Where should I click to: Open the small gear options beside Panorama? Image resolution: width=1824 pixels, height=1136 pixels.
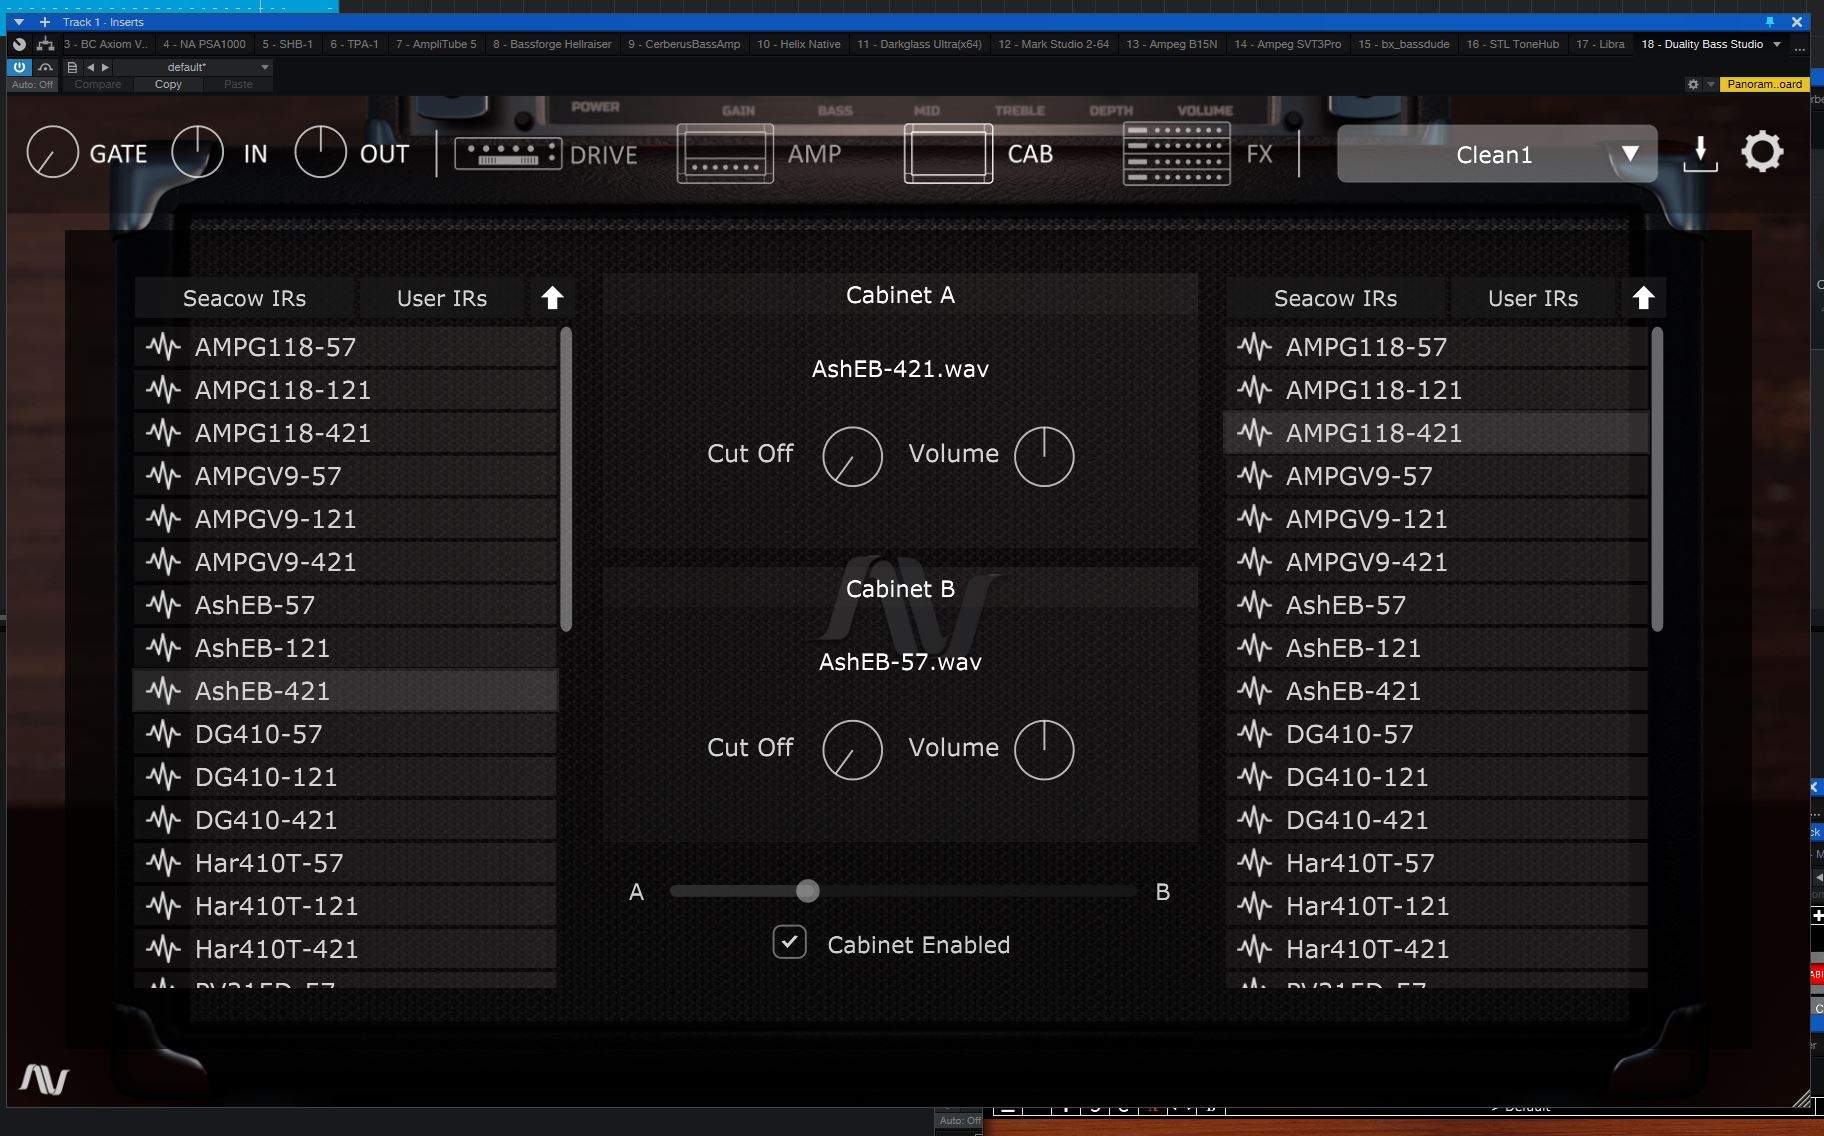(x=1693, y=84)
